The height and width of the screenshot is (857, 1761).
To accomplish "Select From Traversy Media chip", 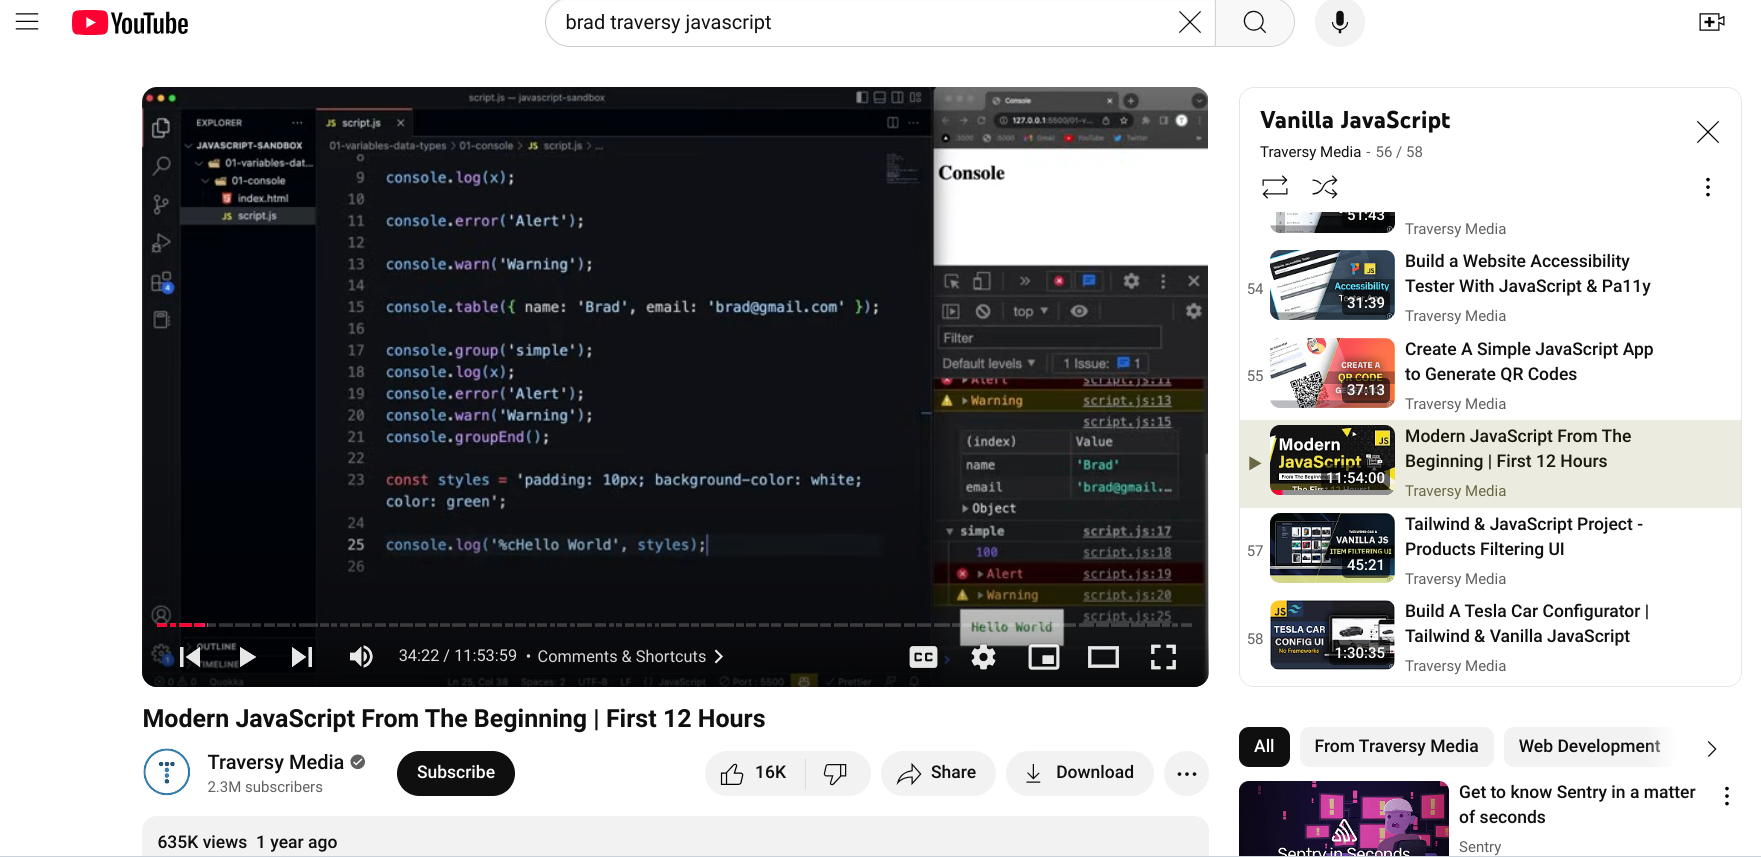I will click(x=1396, y=746).
